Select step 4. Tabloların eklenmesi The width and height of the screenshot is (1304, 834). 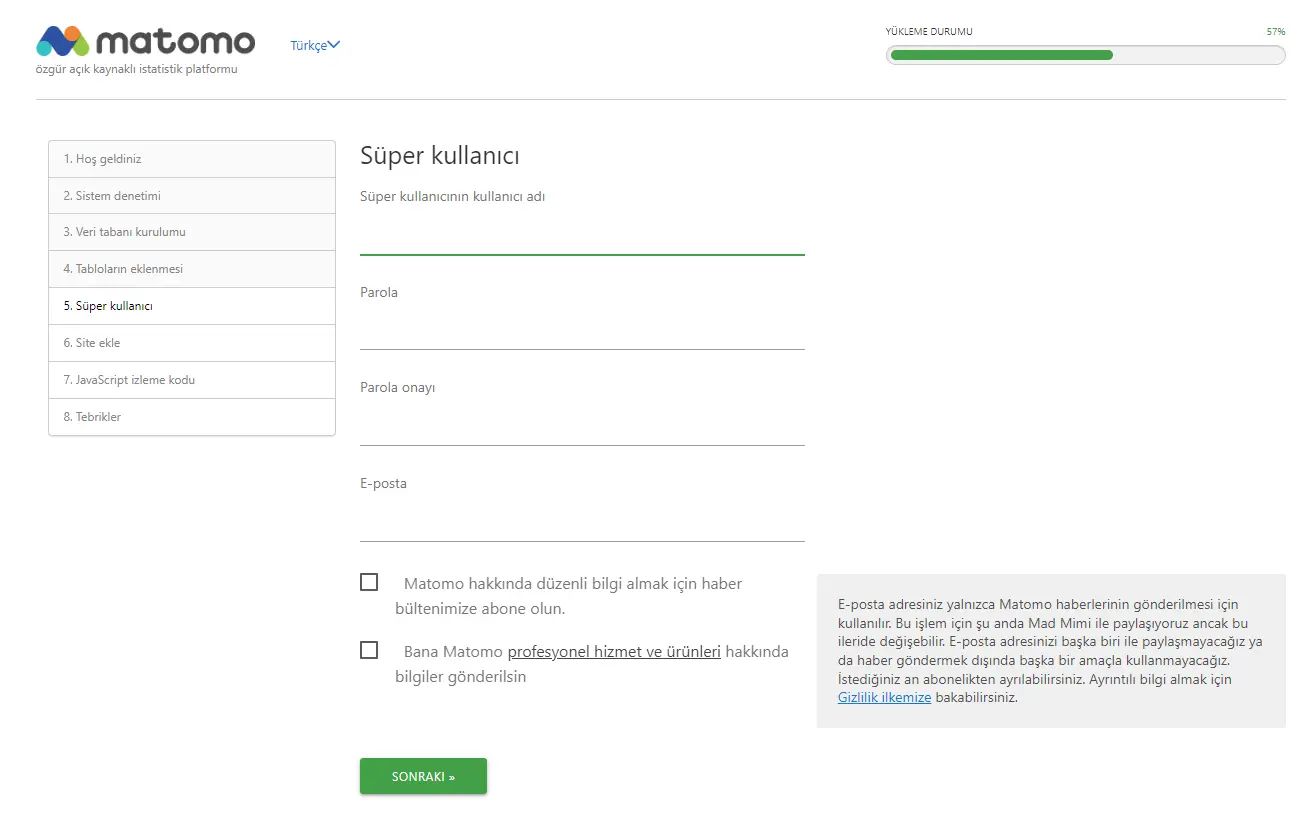click(x=192, y=269)
